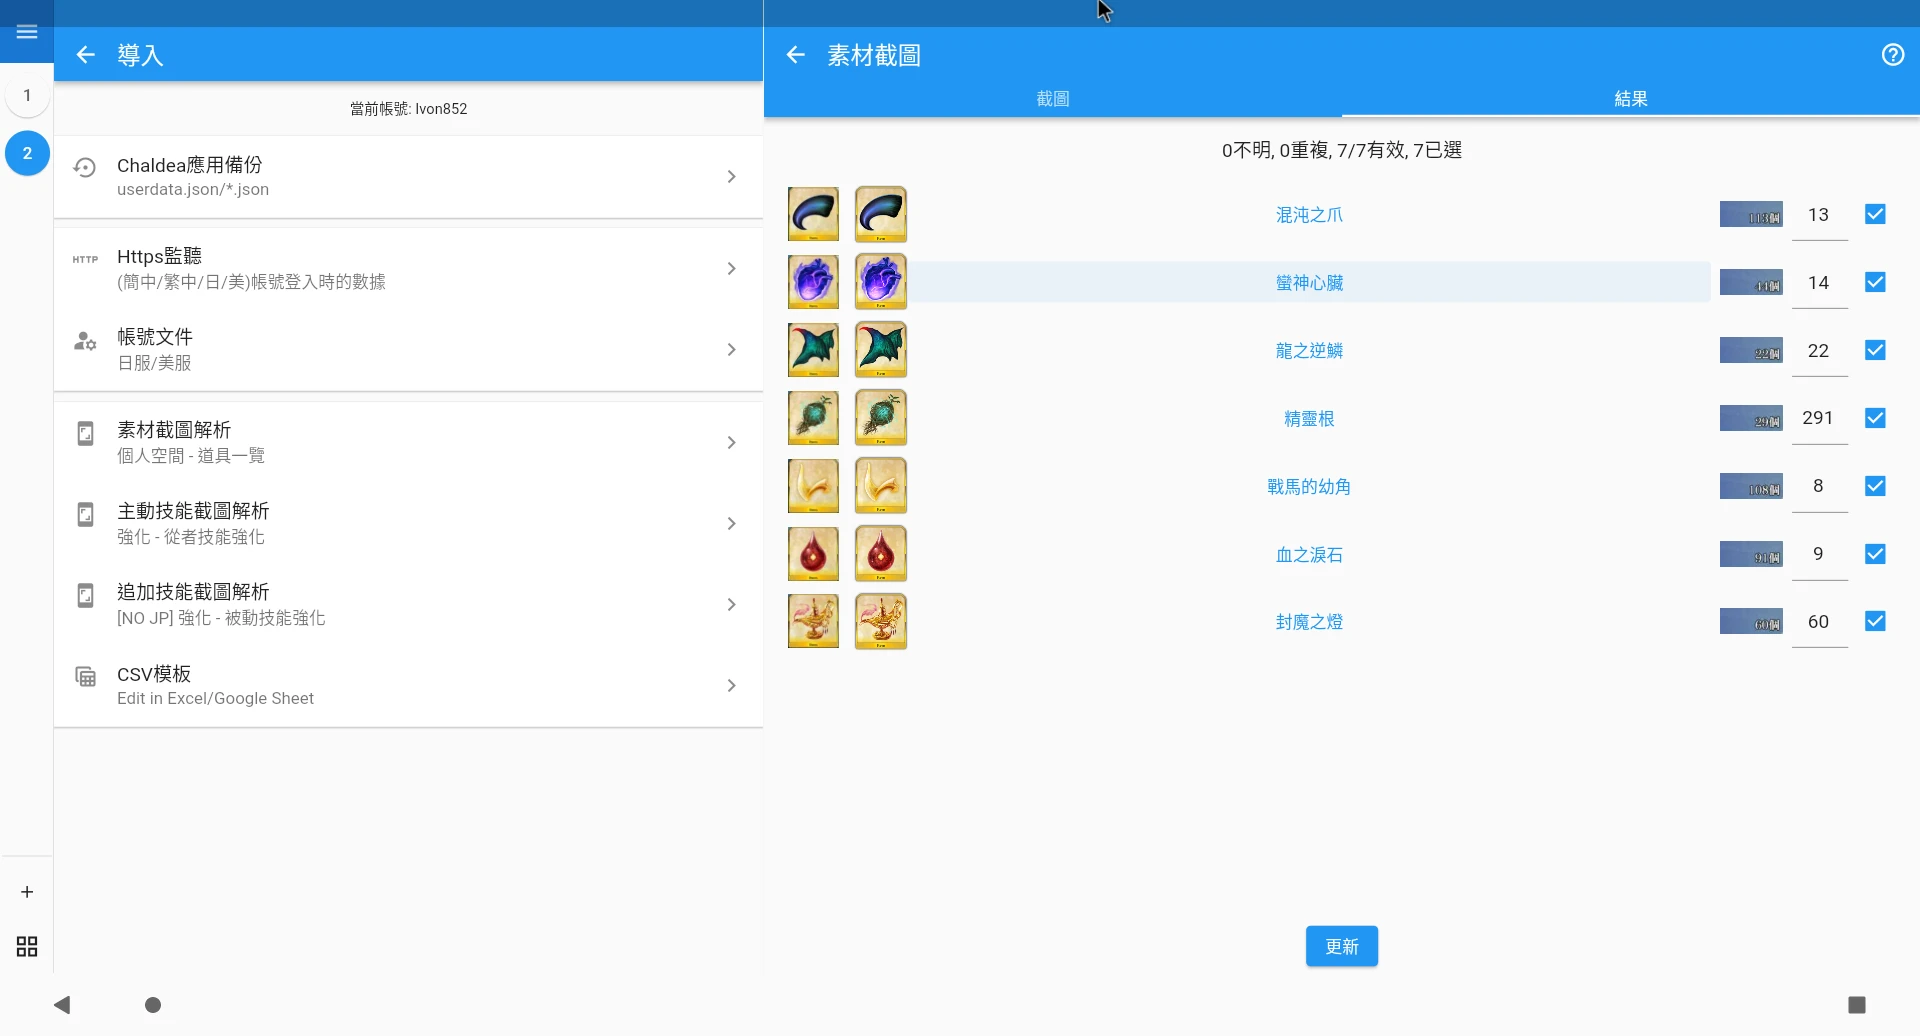
Task: Expand the Chaldea應用備份 entry chevron
Action: pos(731,177)
